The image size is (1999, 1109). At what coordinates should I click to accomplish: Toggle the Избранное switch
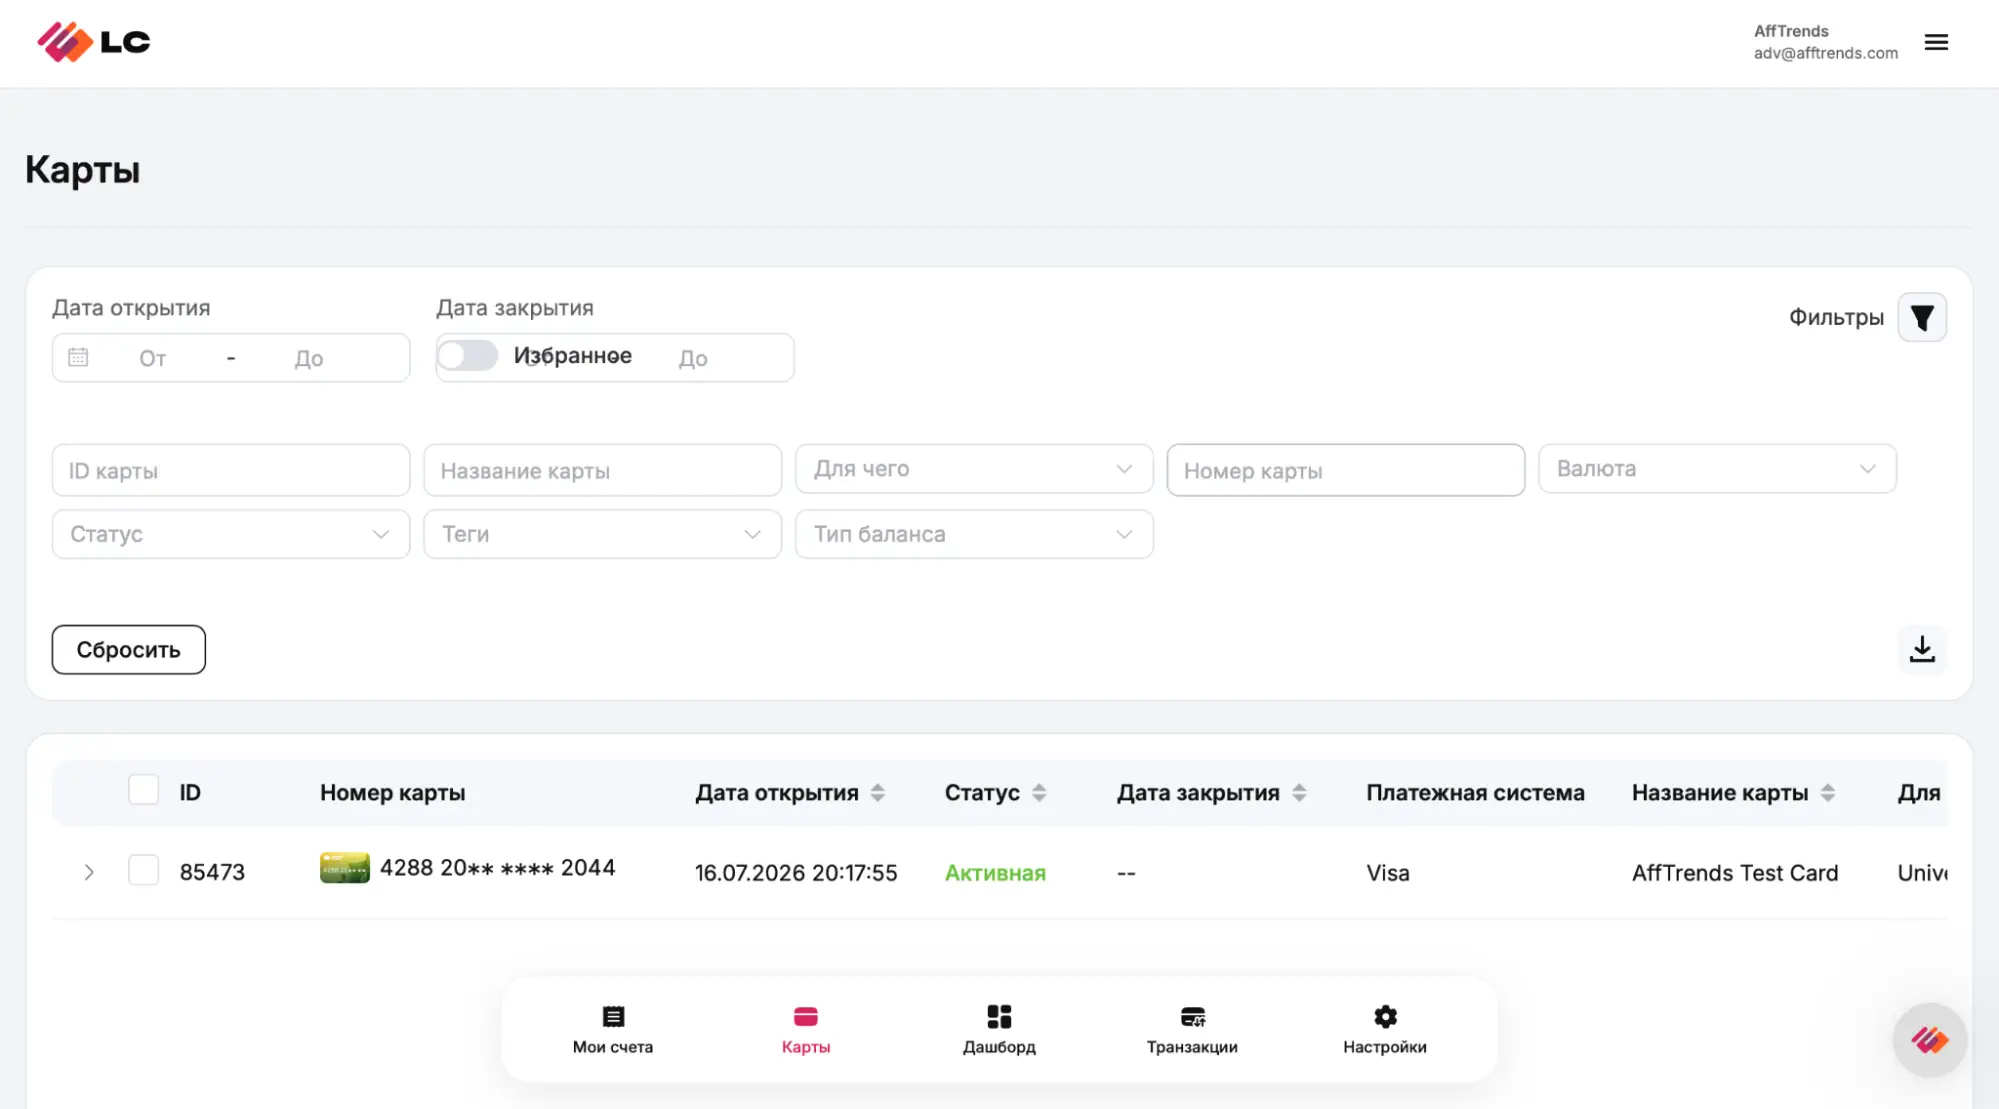(467, 356)
